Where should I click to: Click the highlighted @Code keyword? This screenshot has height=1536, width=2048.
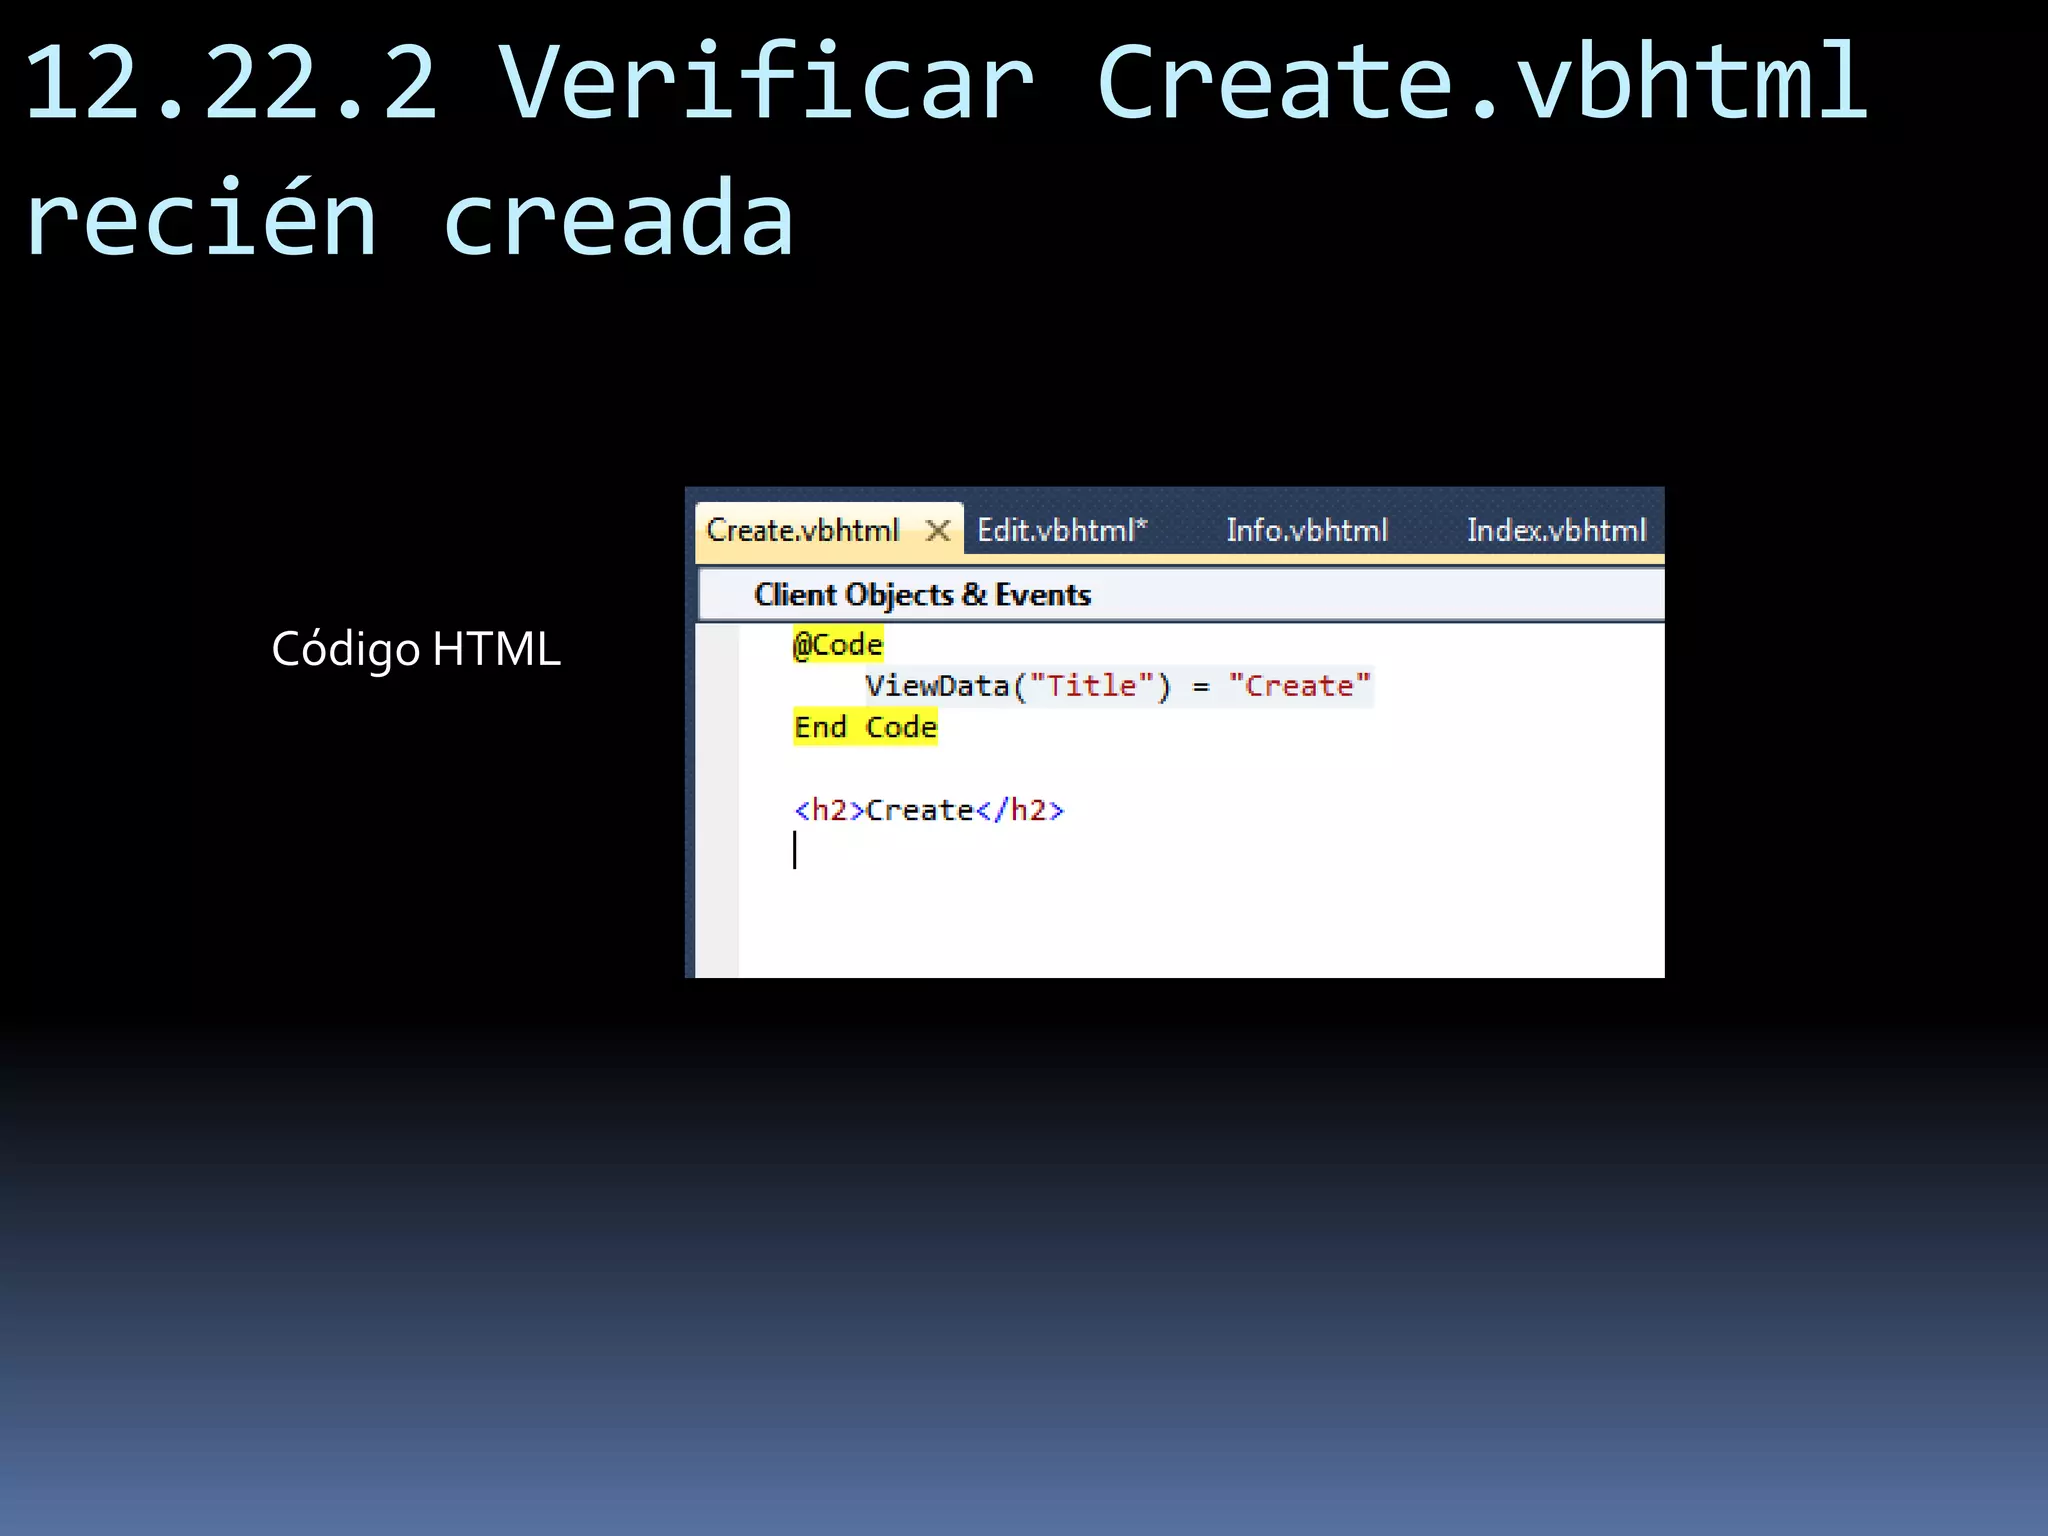click(x=838, y=645)
